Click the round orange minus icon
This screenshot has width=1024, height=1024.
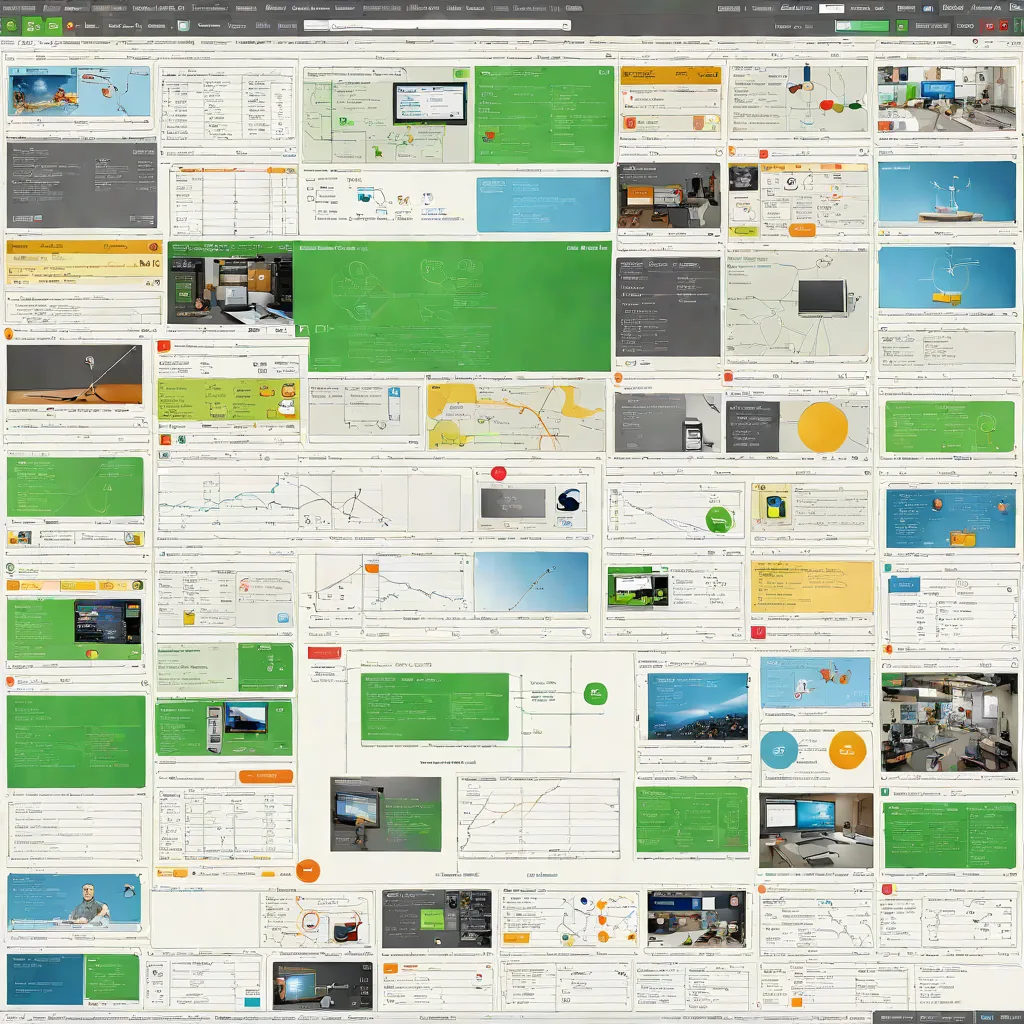tap(308, 871)
